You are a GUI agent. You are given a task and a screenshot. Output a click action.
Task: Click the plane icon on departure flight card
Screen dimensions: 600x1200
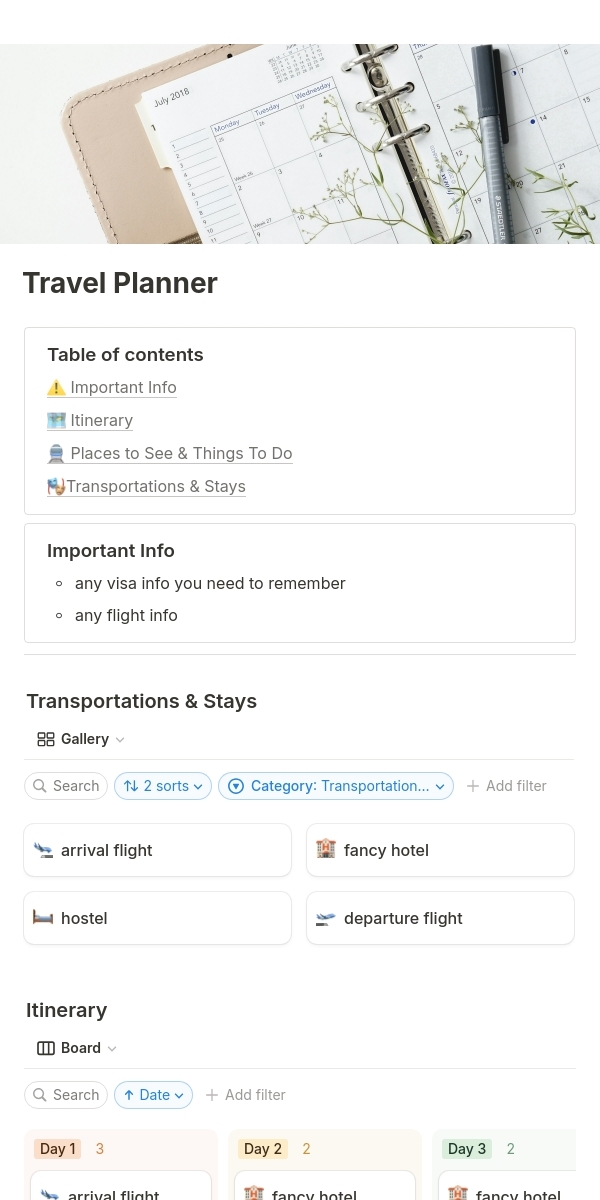click(x=326, y=918)
